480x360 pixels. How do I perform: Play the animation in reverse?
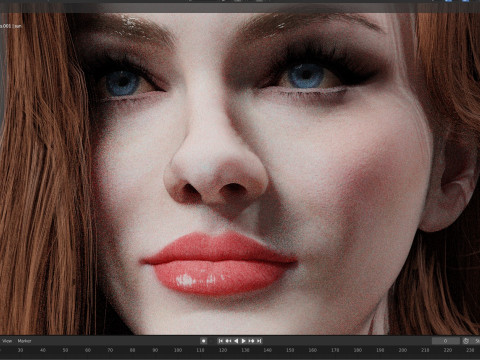click(236, 341)
